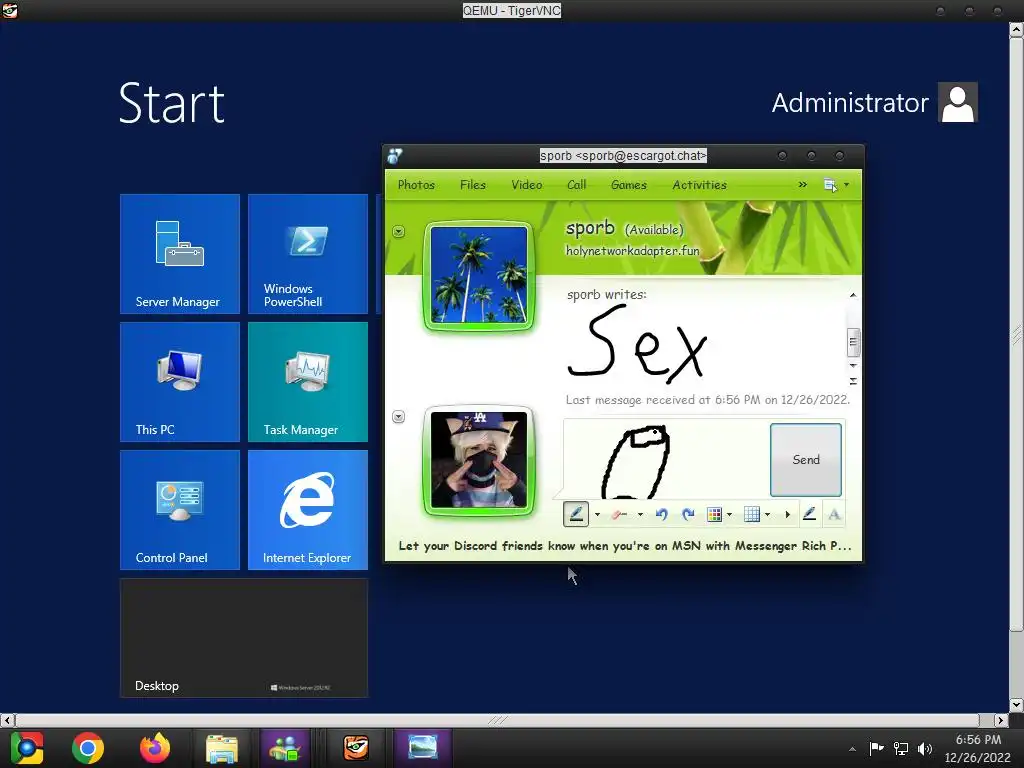Viewport: 1024px width, 768px height.
Task: Start a Call from messenger toolbar
Action: click(x=576, y=185)
